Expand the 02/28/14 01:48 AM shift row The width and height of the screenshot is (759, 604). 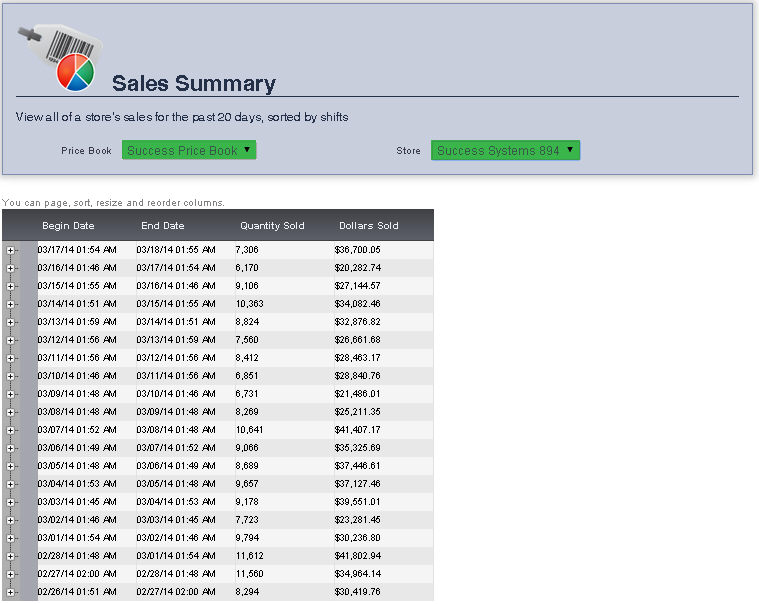pyautogui.click(x=11, y=556)
